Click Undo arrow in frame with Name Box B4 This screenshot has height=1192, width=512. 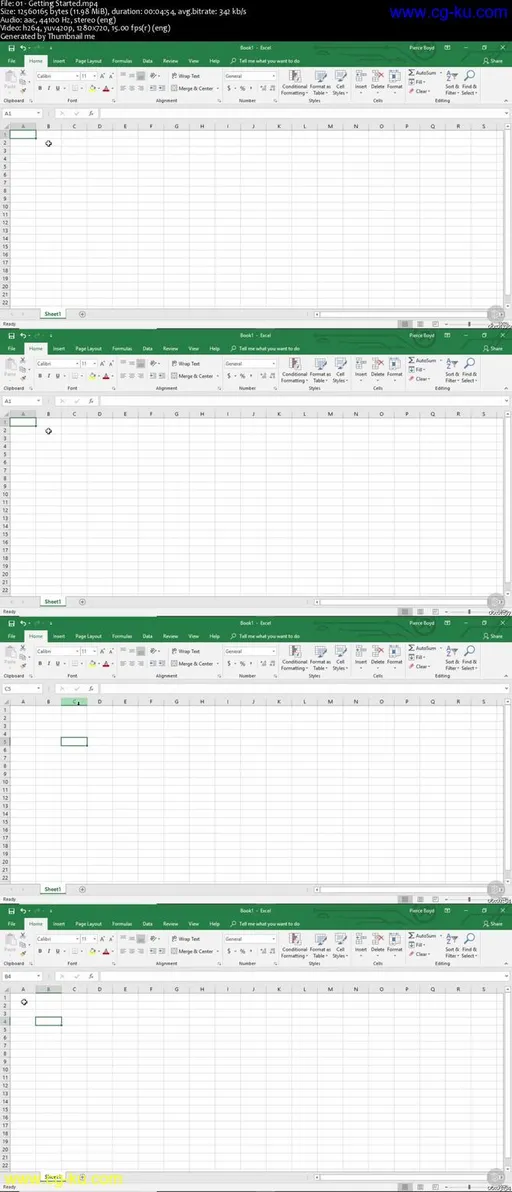(x=23, y=911)
